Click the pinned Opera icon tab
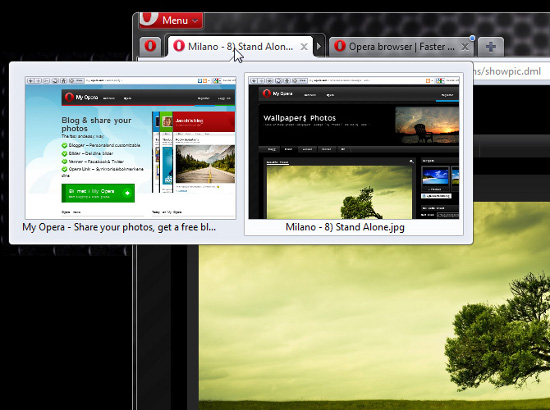The height and width of the screenshot is (410, 550). pyautogui.click(x=150, y=46)
